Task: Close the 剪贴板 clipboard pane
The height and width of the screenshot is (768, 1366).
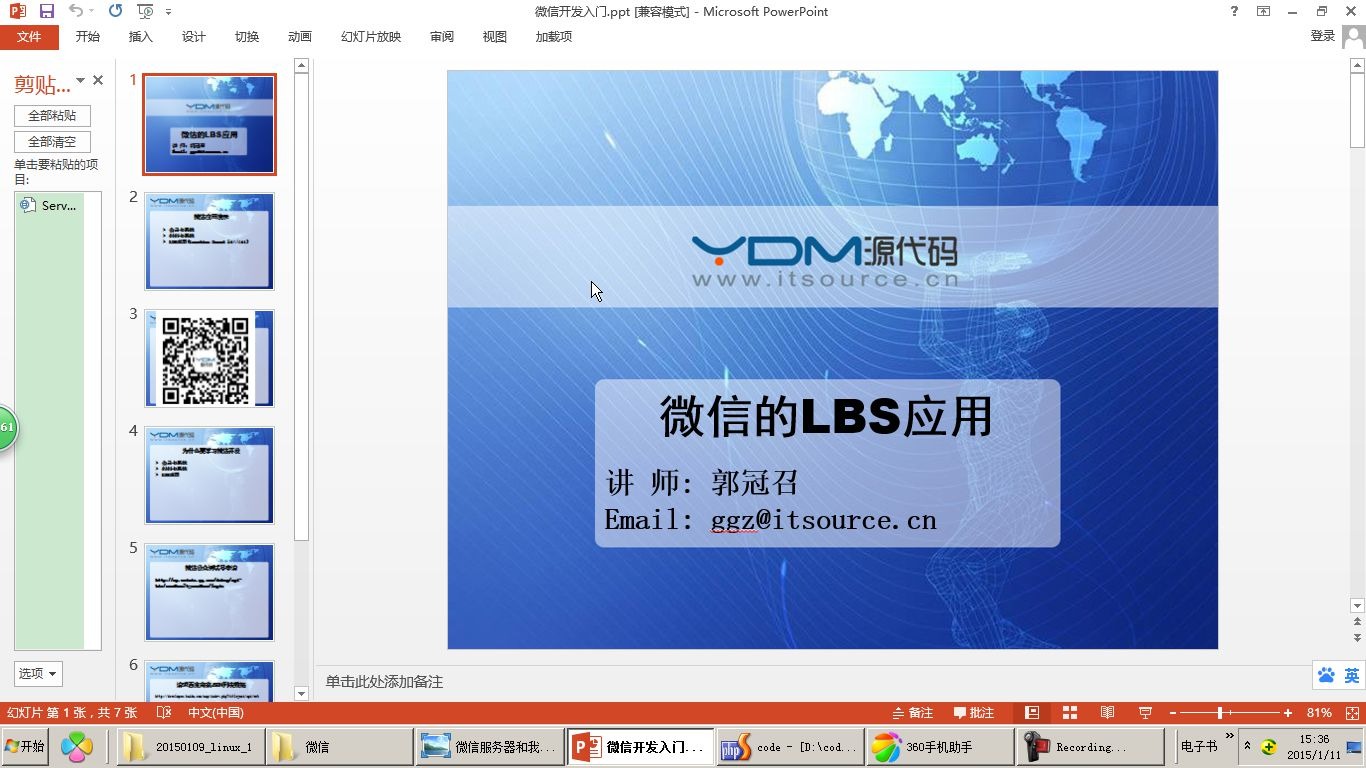Action: click(x=98, y=80)
